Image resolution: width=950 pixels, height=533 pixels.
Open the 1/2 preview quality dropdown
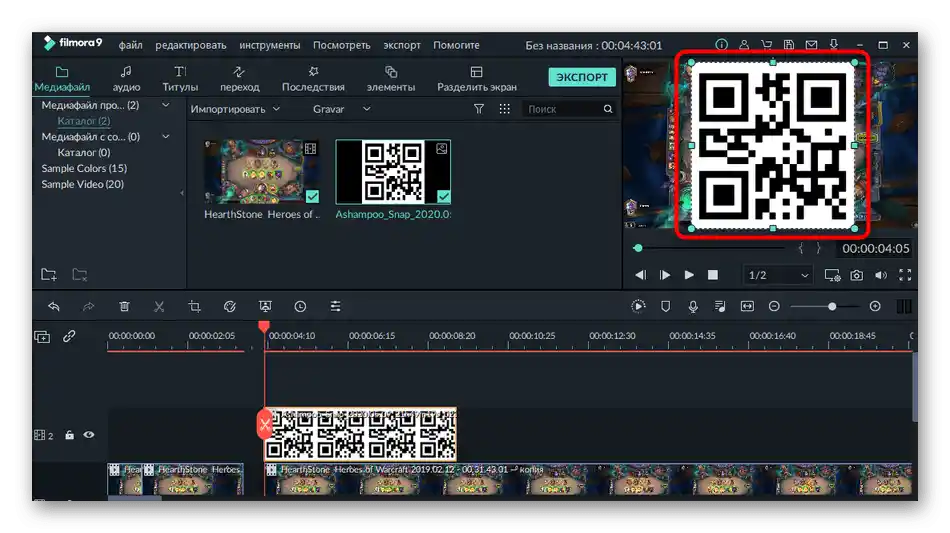coord(778,275)
